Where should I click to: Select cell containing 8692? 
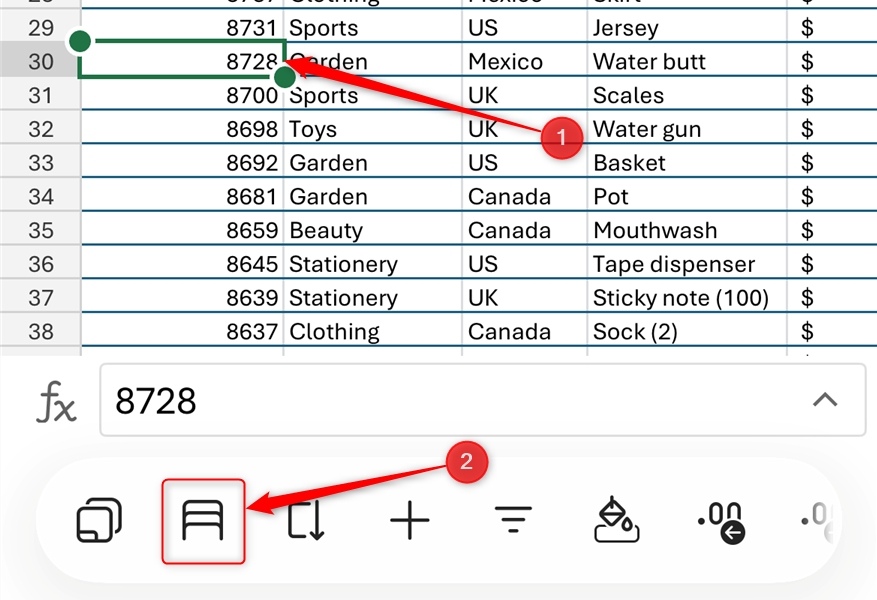coord(182,162)
